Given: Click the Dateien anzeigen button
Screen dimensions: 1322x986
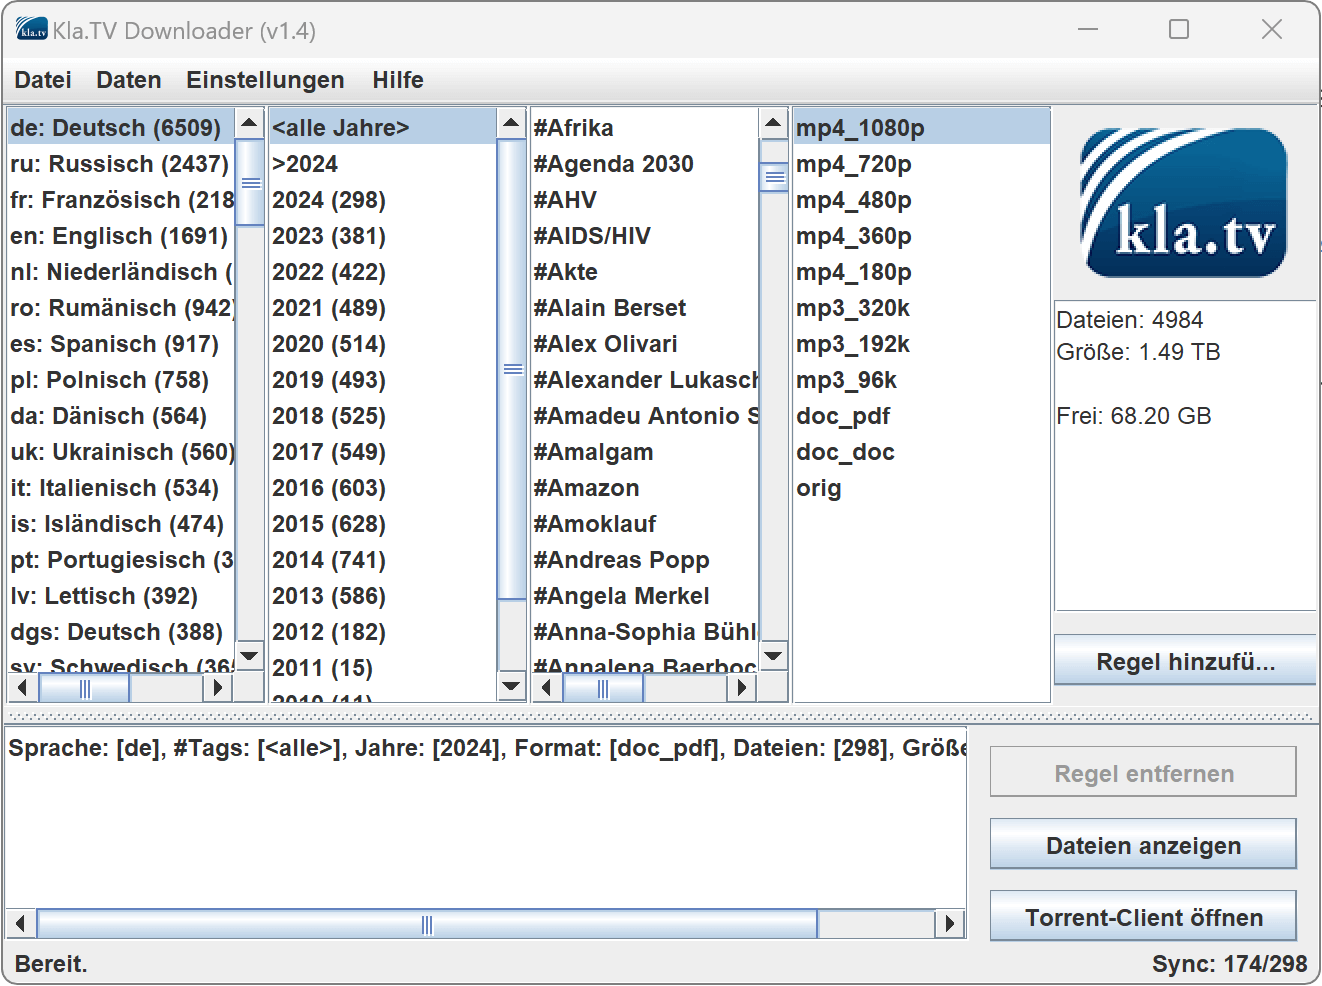Looking at the screenshot, I should pos(1142,845).
